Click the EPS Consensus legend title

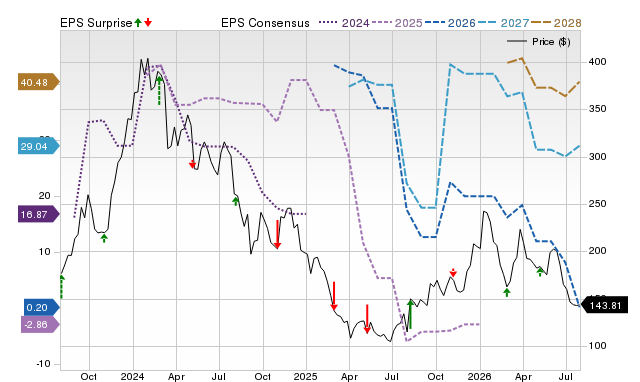coord(265,23)
